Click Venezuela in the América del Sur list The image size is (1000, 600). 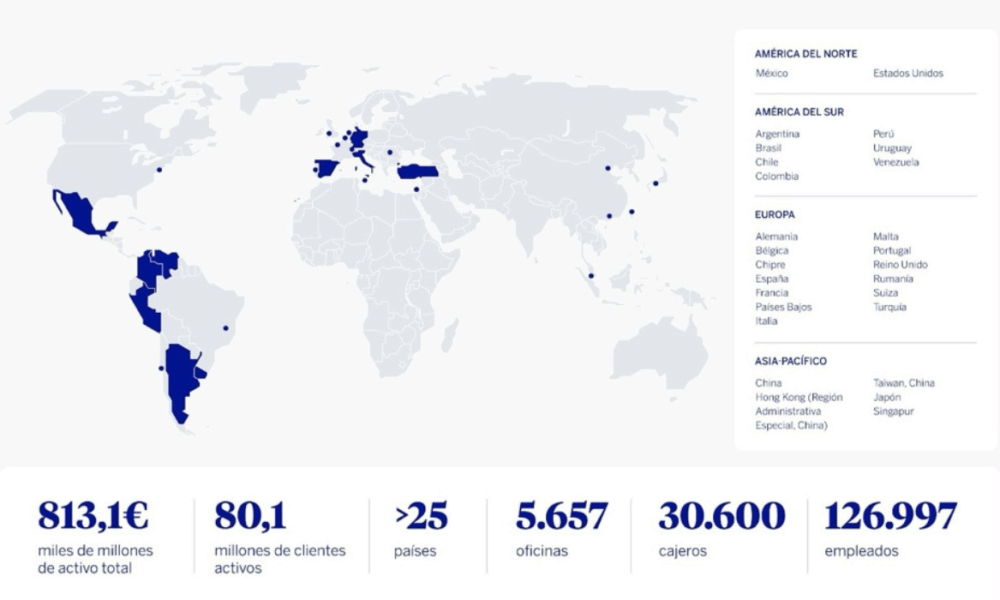coord(895,162)
